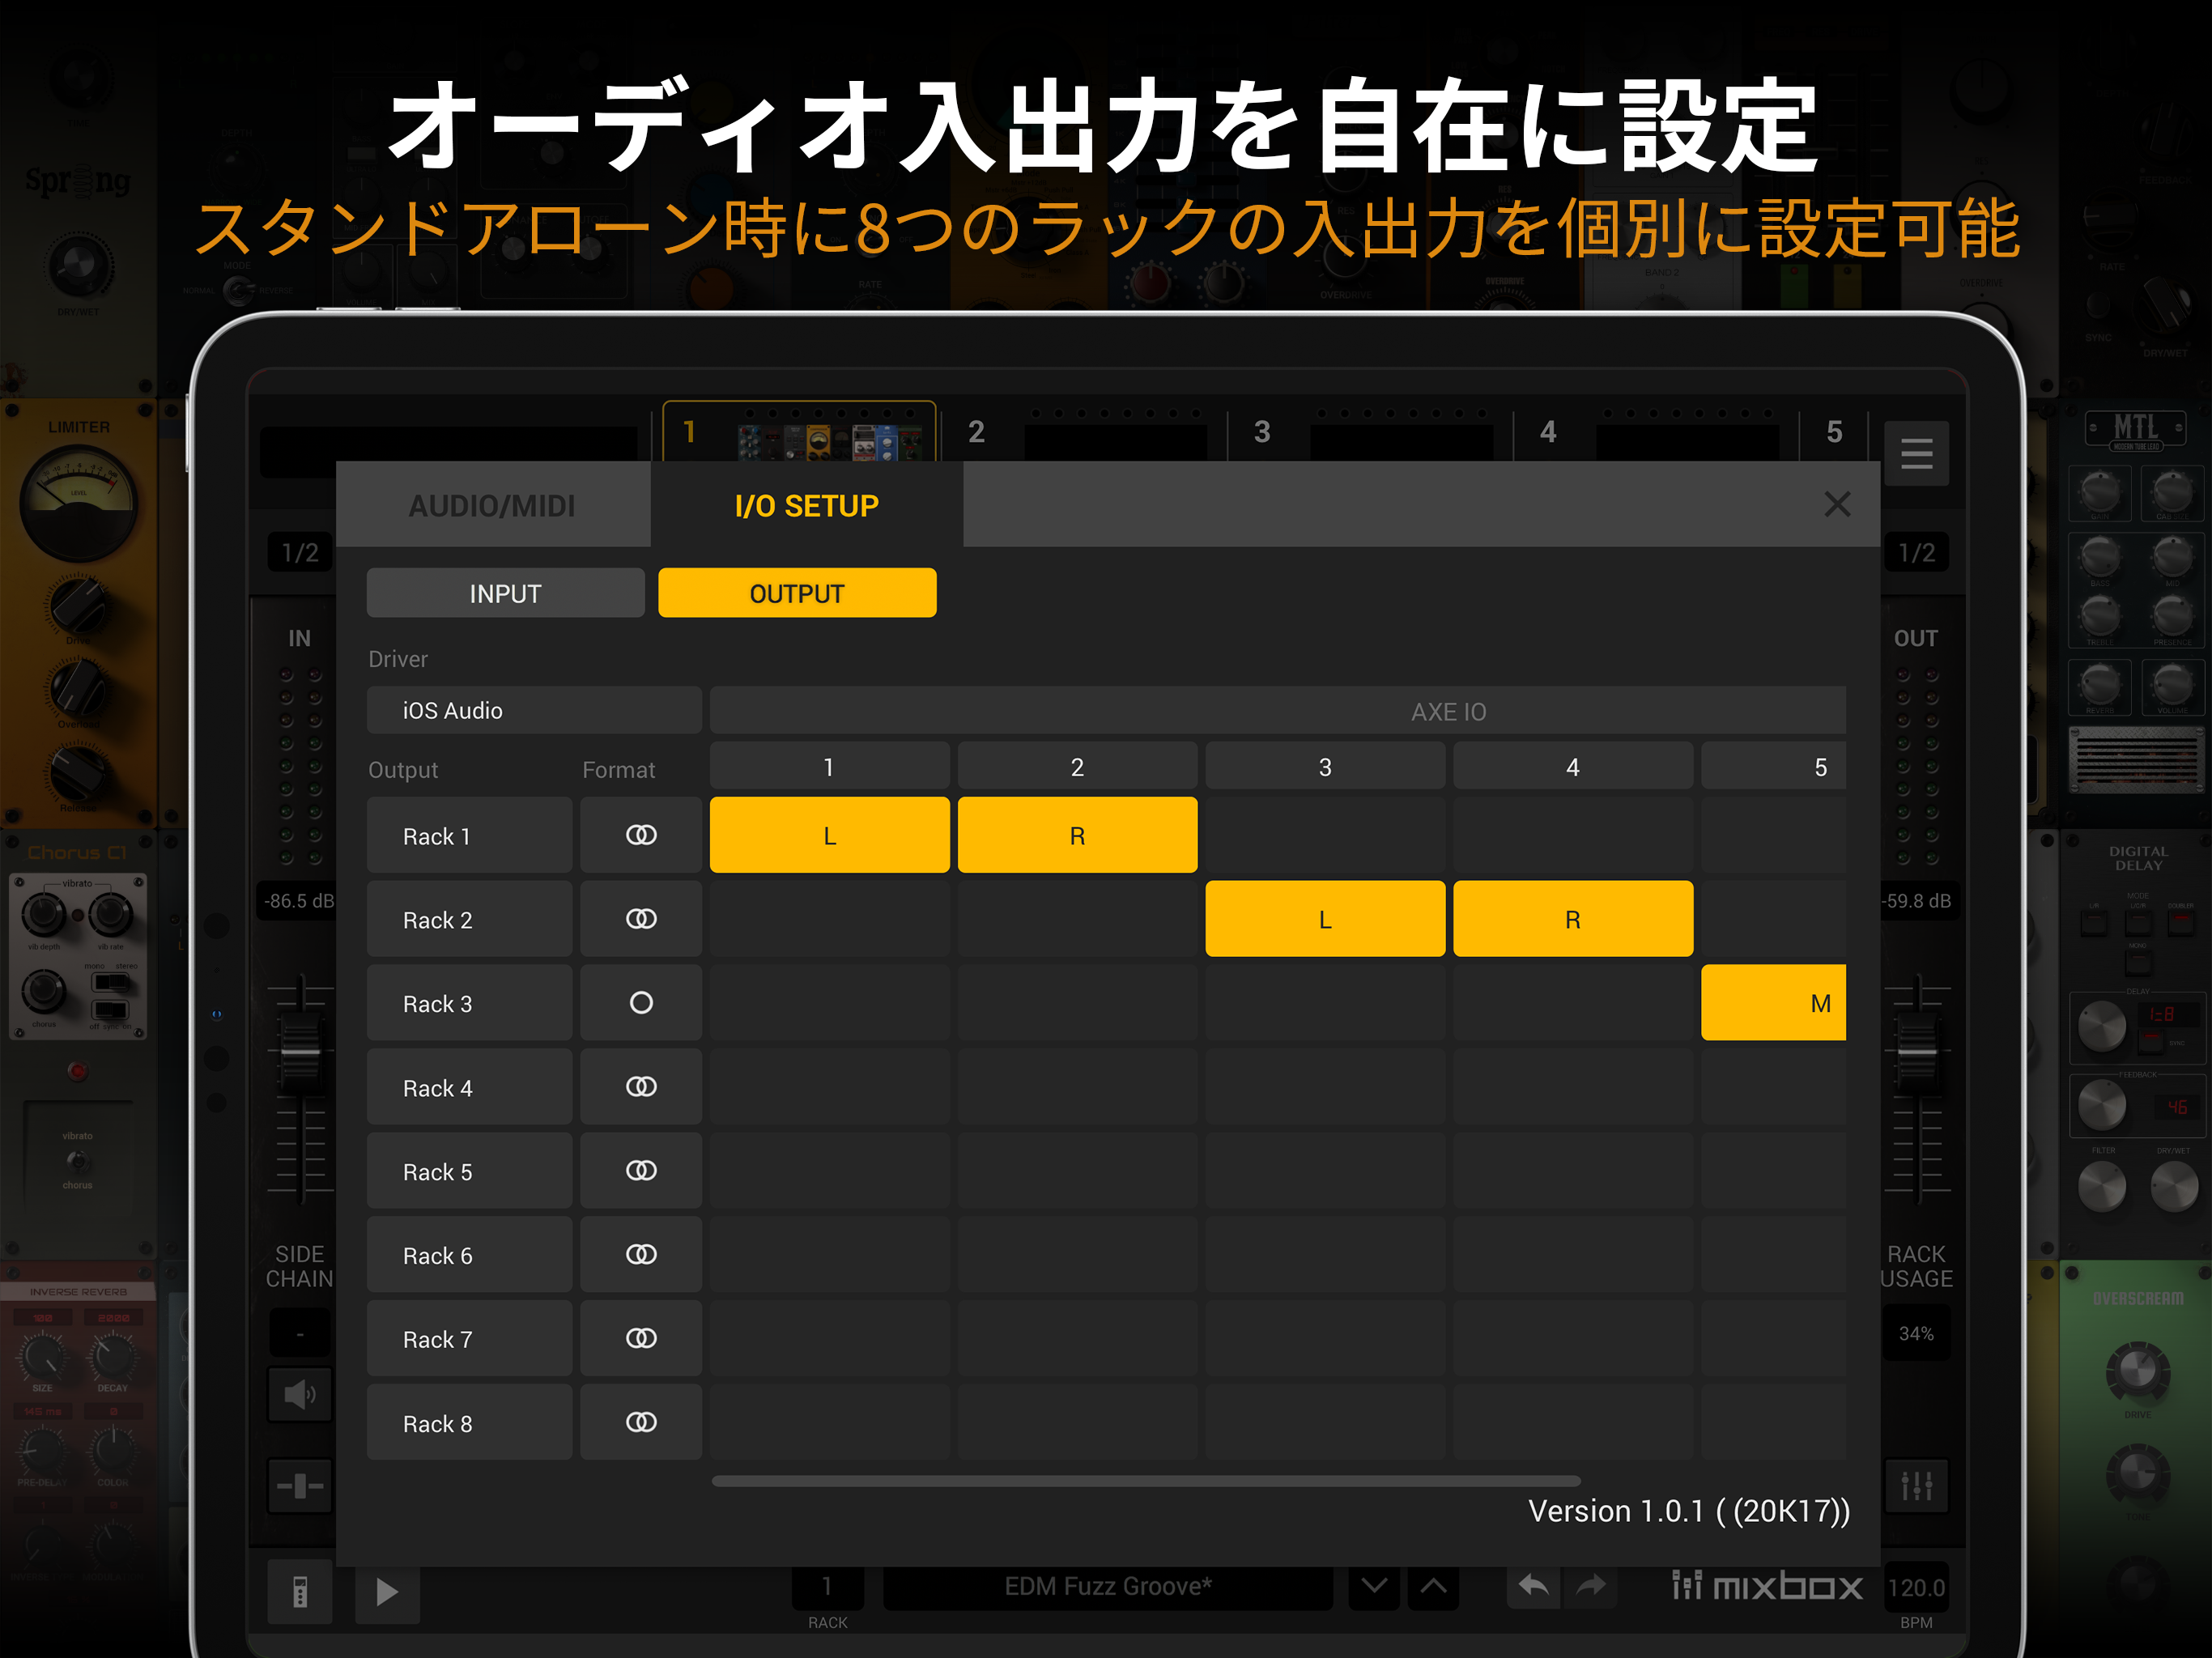Toggle Rack 8 stereo format icon
2212x1658 pixels.
pos(641,1423)
